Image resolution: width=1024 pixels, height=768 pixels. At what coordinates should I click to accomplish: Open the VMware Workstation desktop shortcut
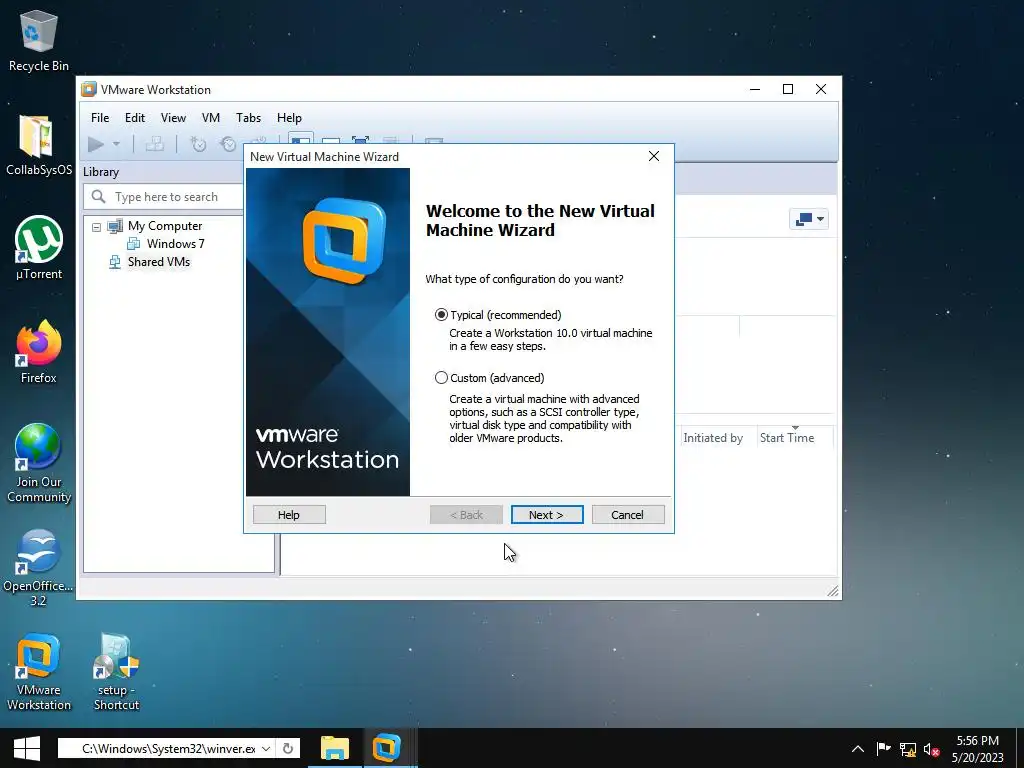tap(38, 673)
